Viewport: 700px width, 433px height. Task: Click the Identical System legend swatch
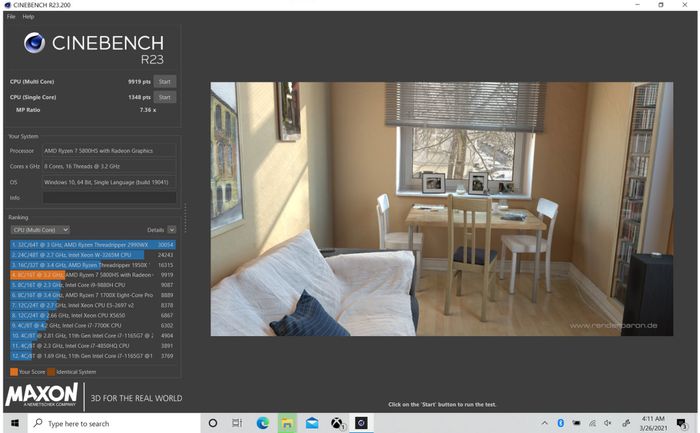[x=51, y=372]
